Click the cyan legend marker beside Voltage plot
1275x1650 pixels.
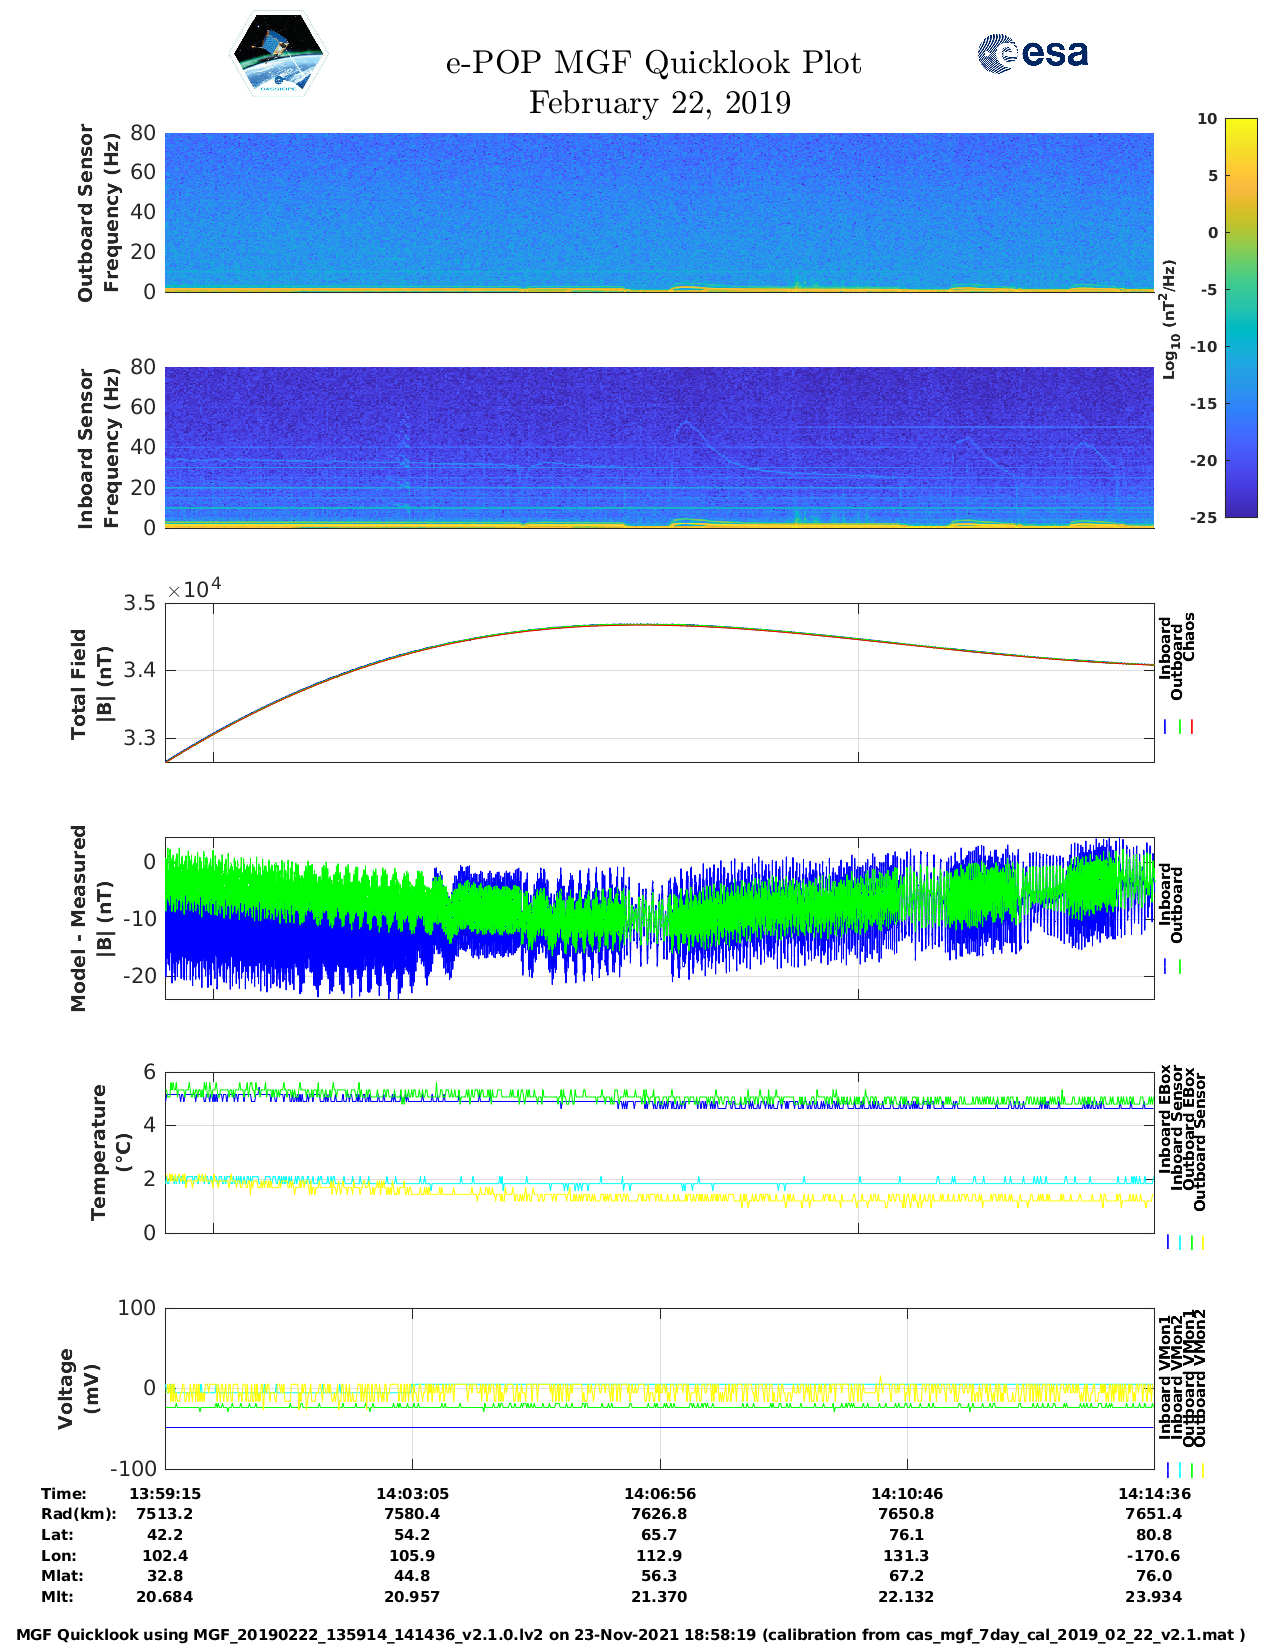1179,1470
